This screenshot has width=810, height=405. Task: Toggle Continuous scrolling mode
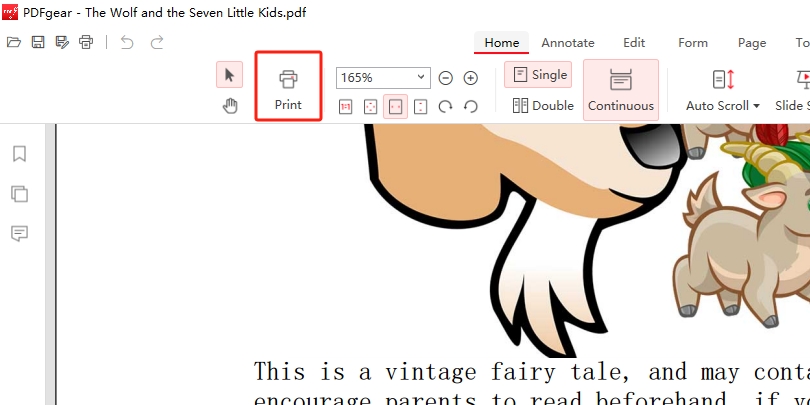point(621,90)
